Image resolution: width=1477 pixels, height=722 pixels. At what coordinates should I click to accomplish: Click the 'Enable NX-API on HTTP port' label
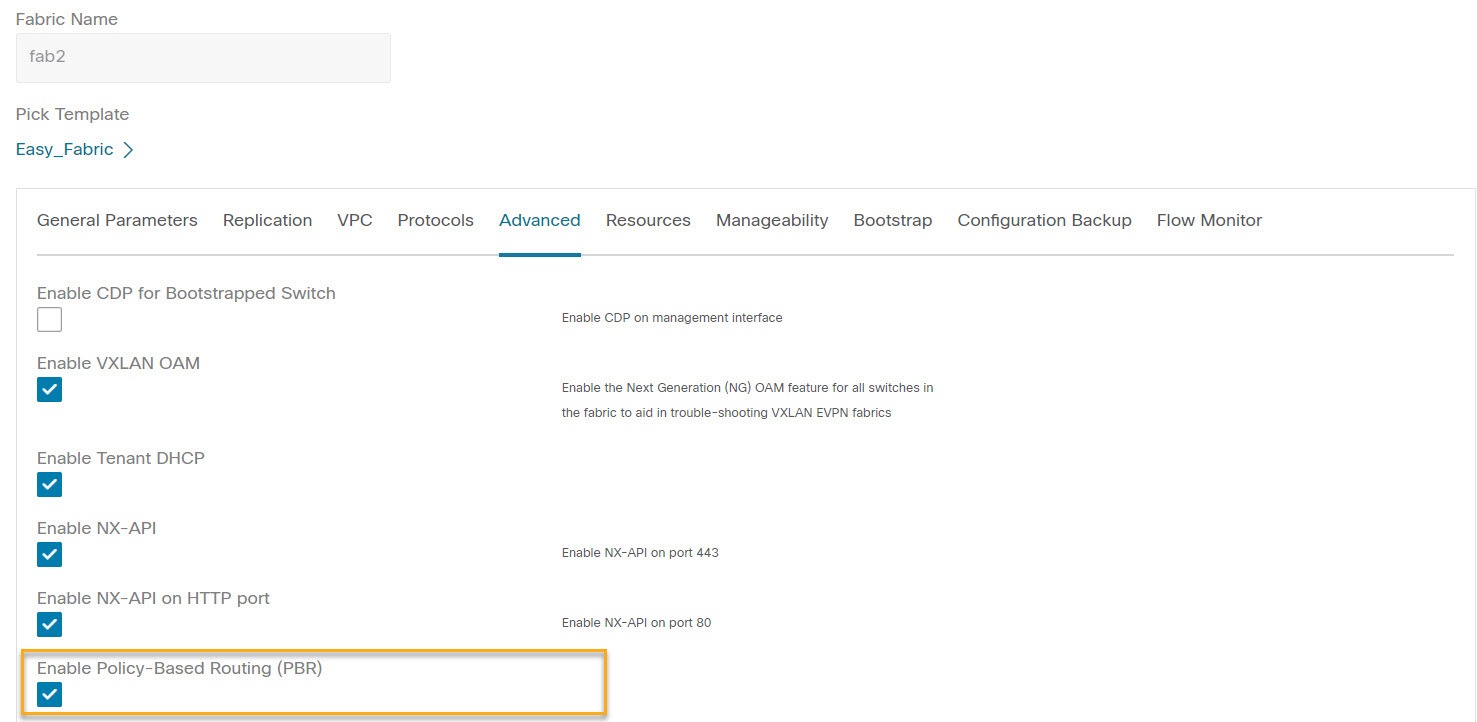pos(153,598)
